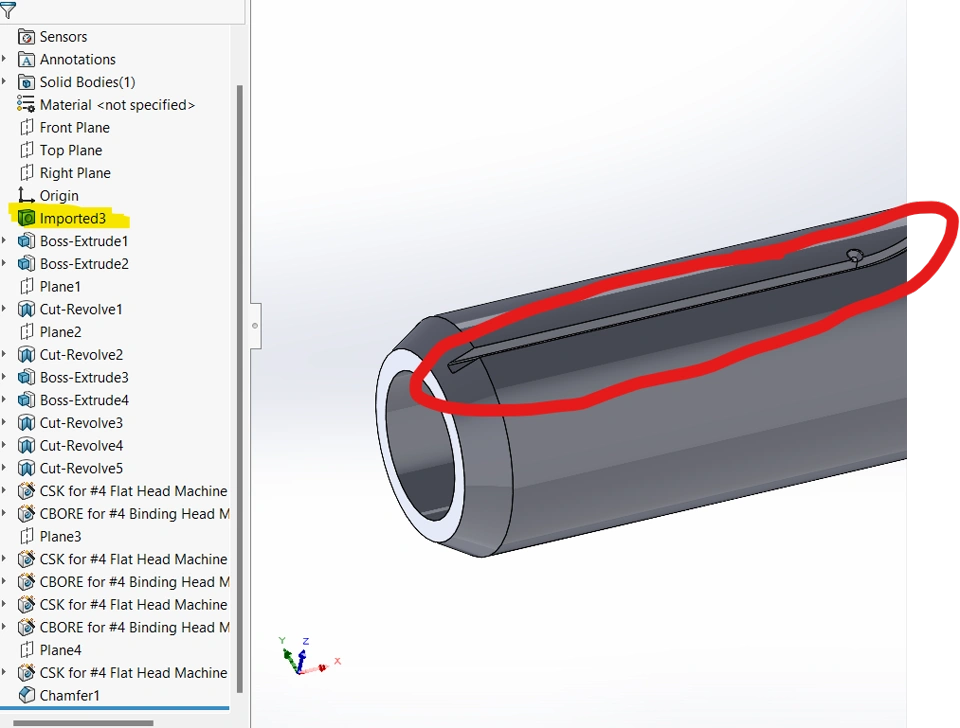Select the 'Origin' label
This screenshot has width=960, height=728.
pyautogui.click(x=59, y=196)
